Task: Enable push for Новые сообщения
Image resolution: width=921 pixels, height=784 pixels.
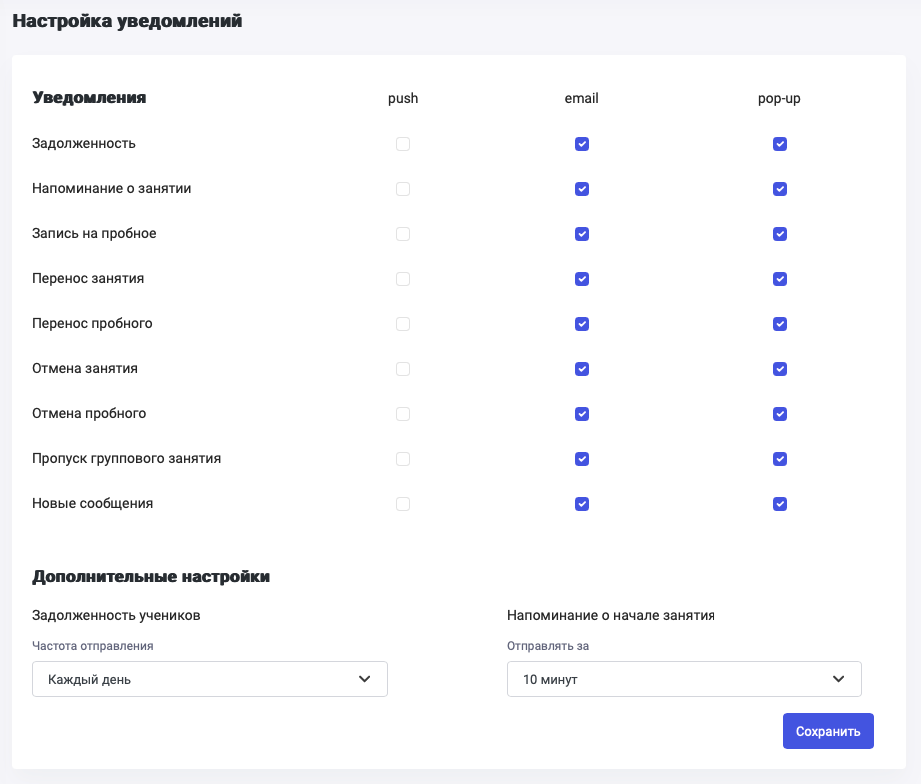Action: point(403,504)
